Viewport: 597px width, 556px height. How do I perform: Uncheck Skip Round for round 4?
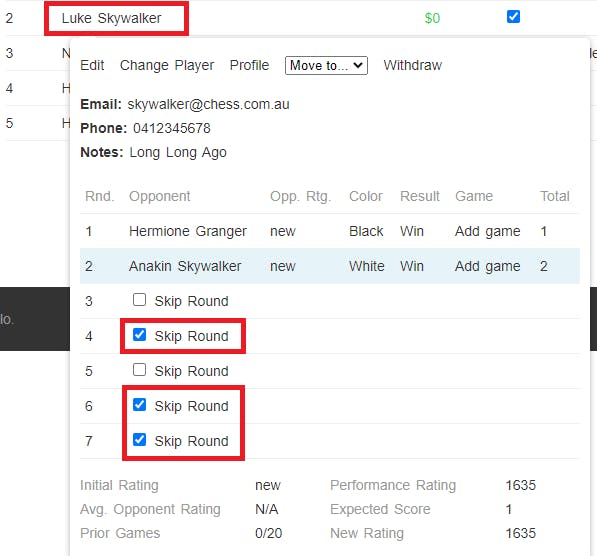[139, 335]
